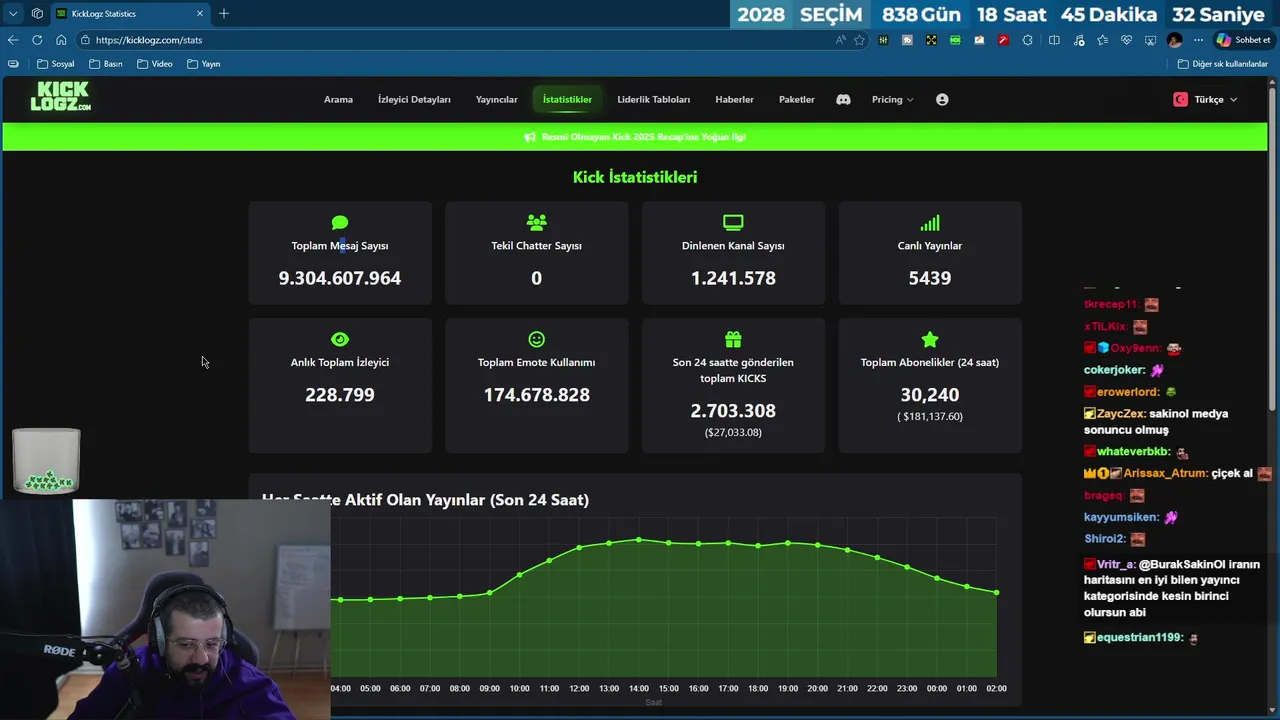Add page to favorites with star icon
Image resolution: width=1280 pixels, height=720 pixels.
[859, 40]
